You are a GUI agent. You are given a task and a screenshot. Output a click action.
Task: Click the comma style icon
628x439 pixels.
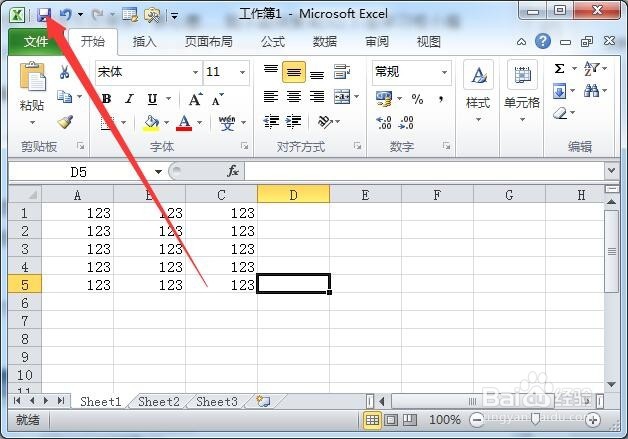click(x=441, y=99)
